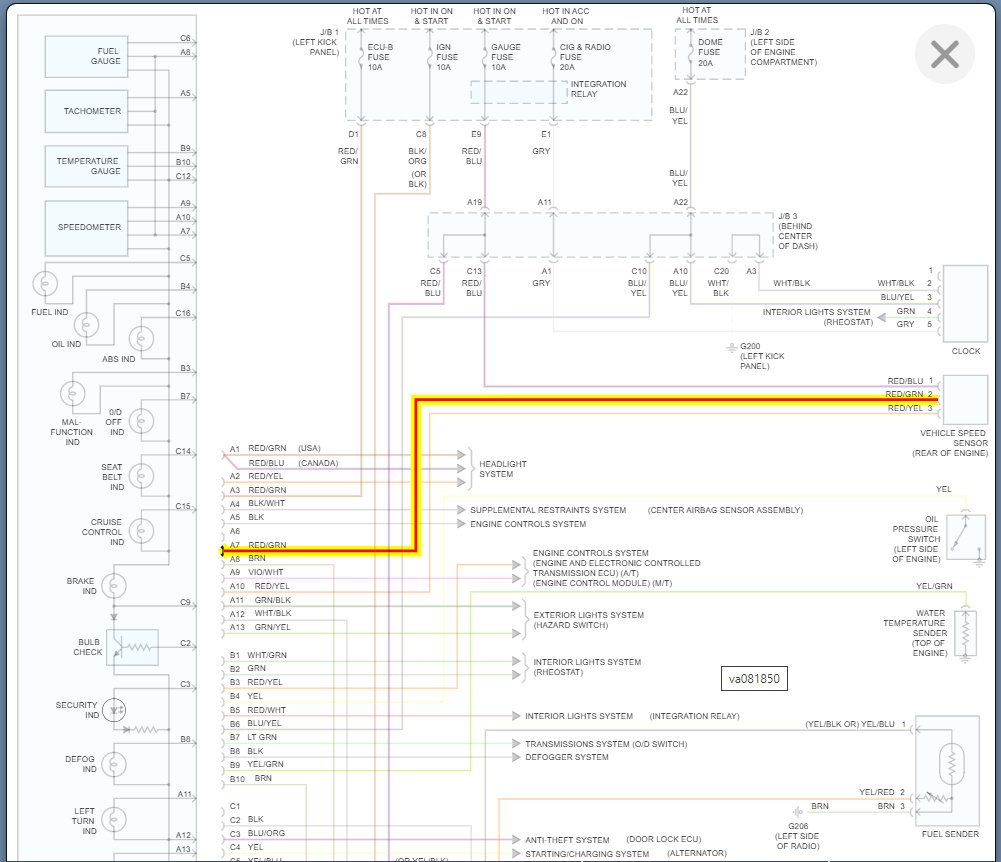Click the '(CANADA)' wire variant text
Image resolution: width=1001 pixels, height=862 pixels.
pos(318,463)
